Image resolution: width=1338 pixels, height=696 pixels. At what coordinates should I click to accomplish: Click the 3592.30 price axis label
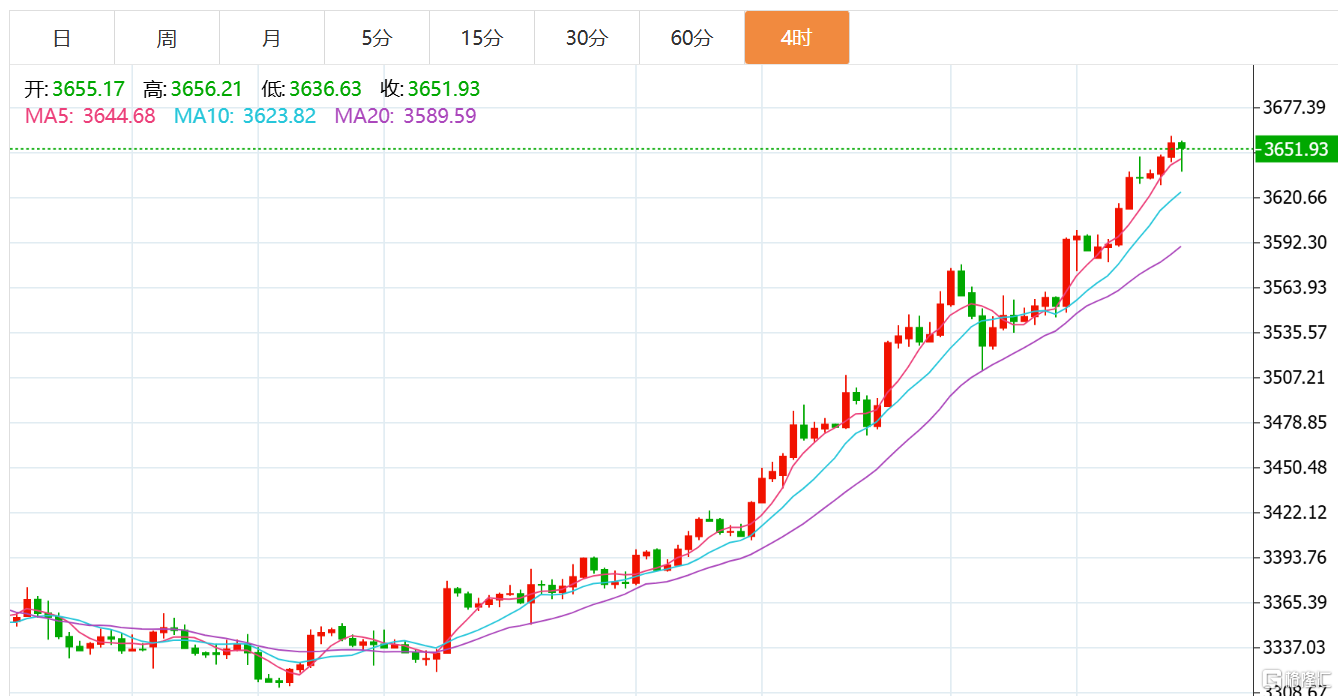[x=1295, y=242]
